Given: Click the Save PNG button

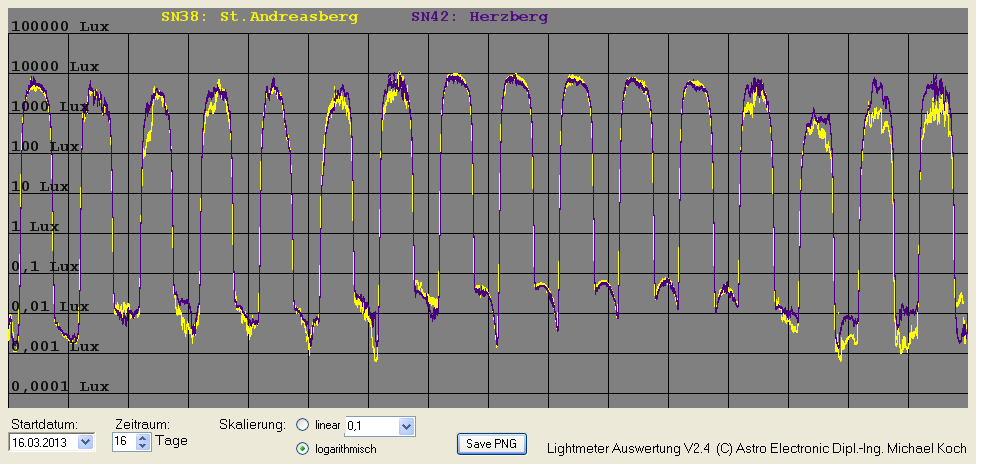Looking at the screenshot, I should (491, 443).
